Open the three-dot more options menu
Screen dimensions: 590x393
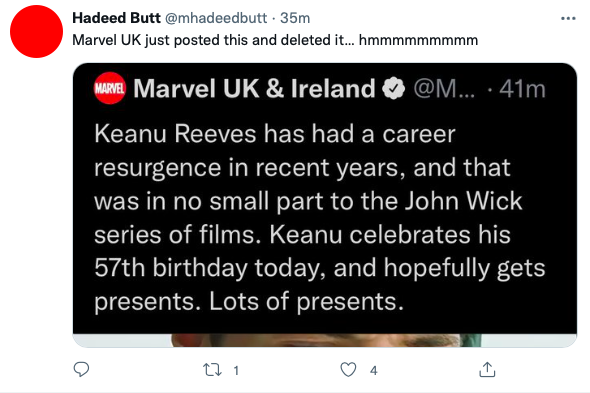[568, 18]
